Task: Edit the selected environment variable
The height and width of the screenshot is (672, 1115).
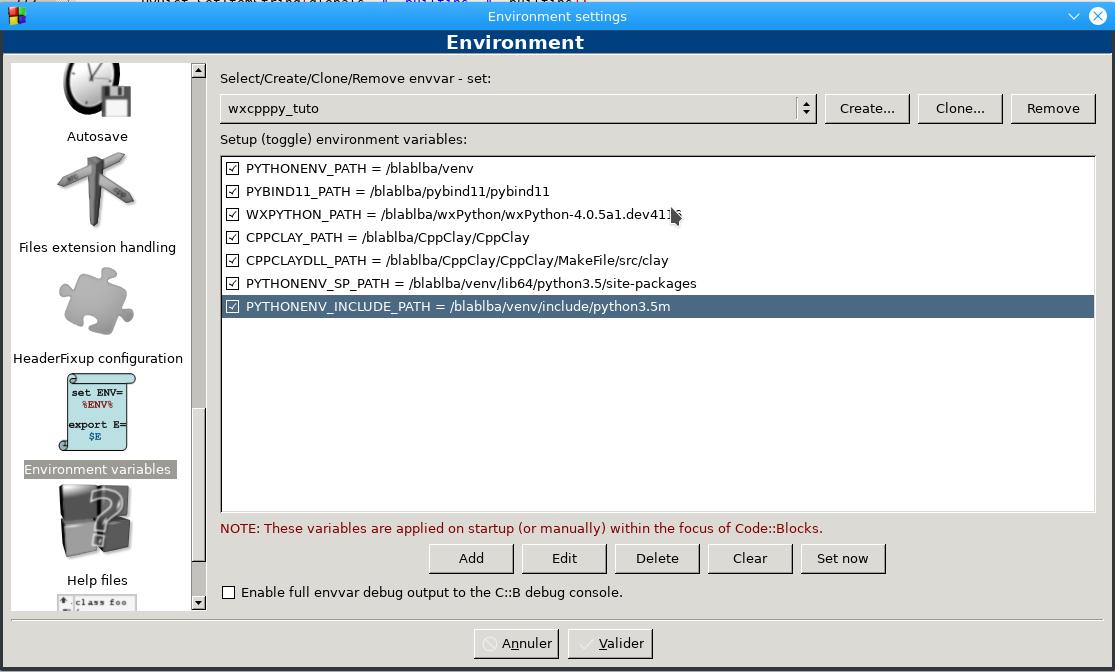Action: click(x=564, y=558)
